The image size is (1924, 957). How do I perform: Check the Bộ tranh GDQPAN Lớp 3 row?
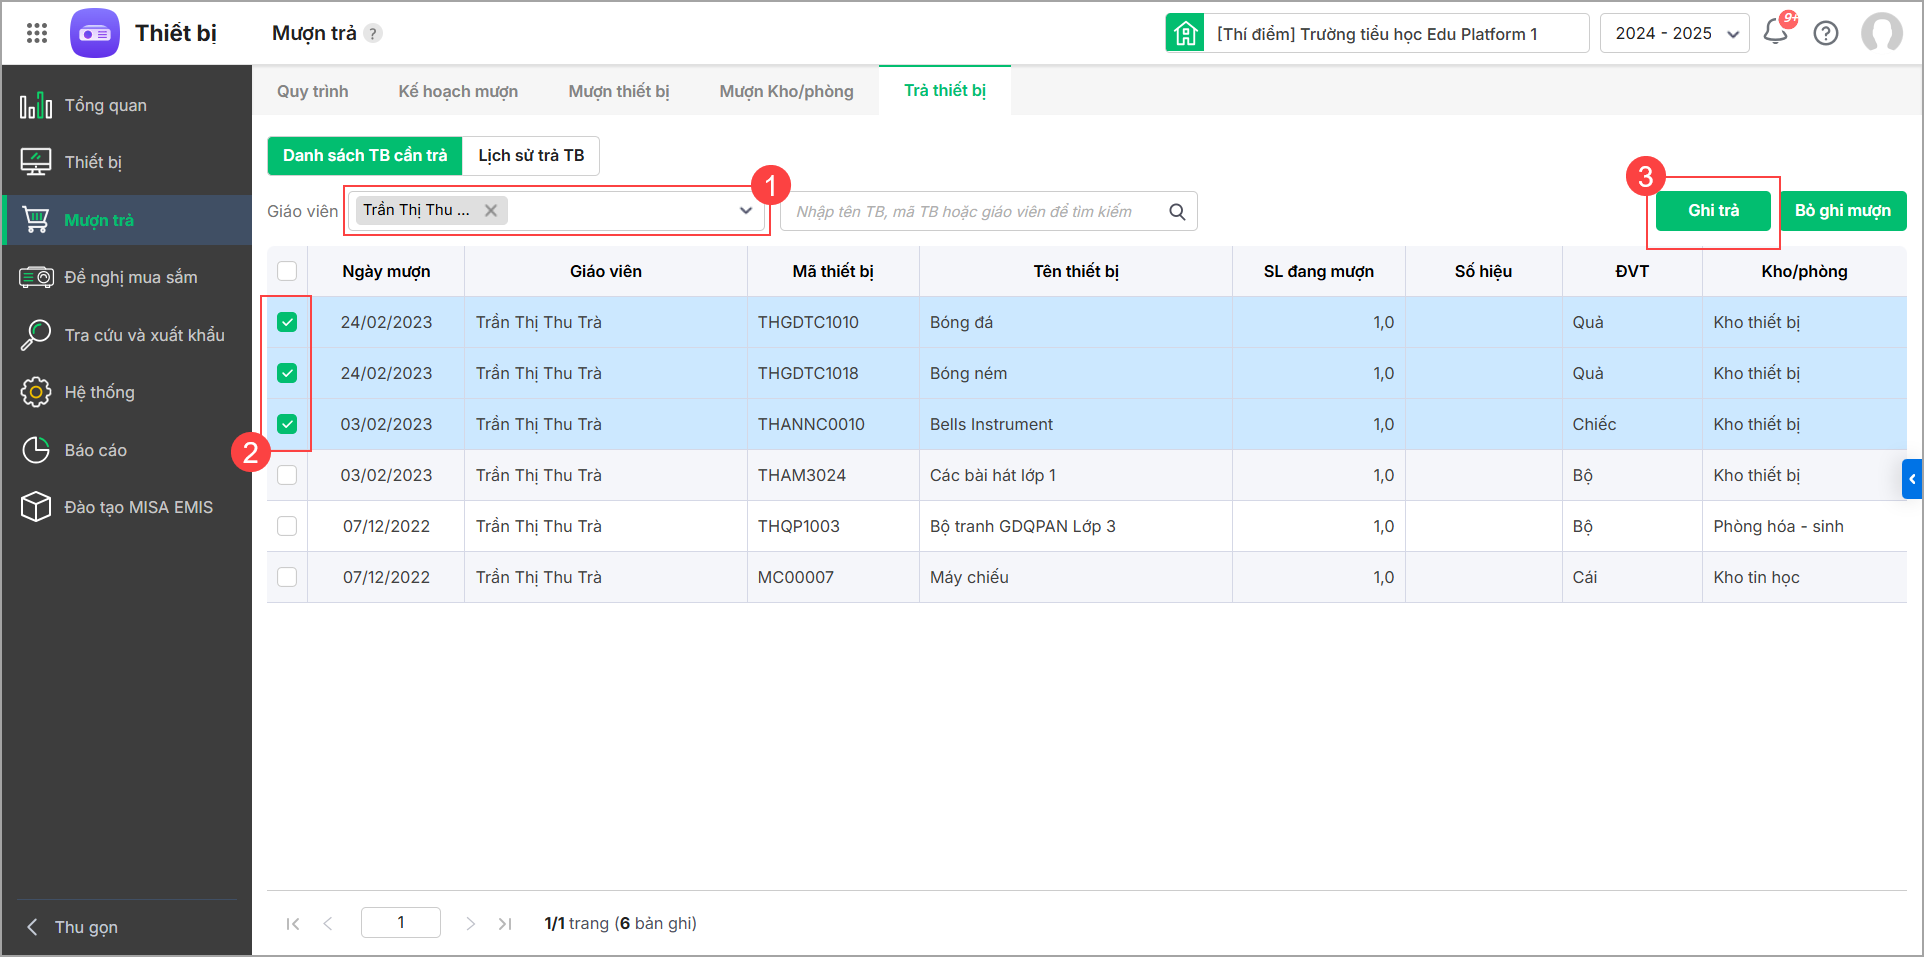(287, 526)
